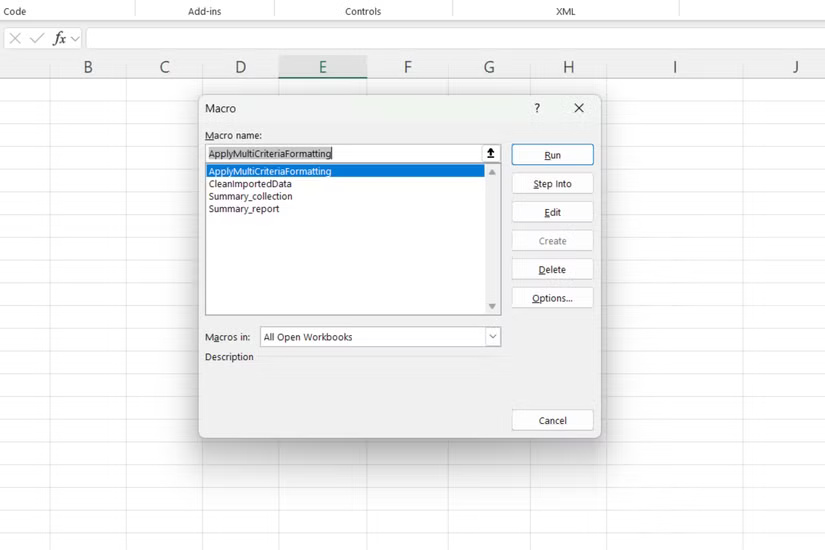Cancel the Macro dialog
The image size is (825, 550).
click(x=552, y=421)
